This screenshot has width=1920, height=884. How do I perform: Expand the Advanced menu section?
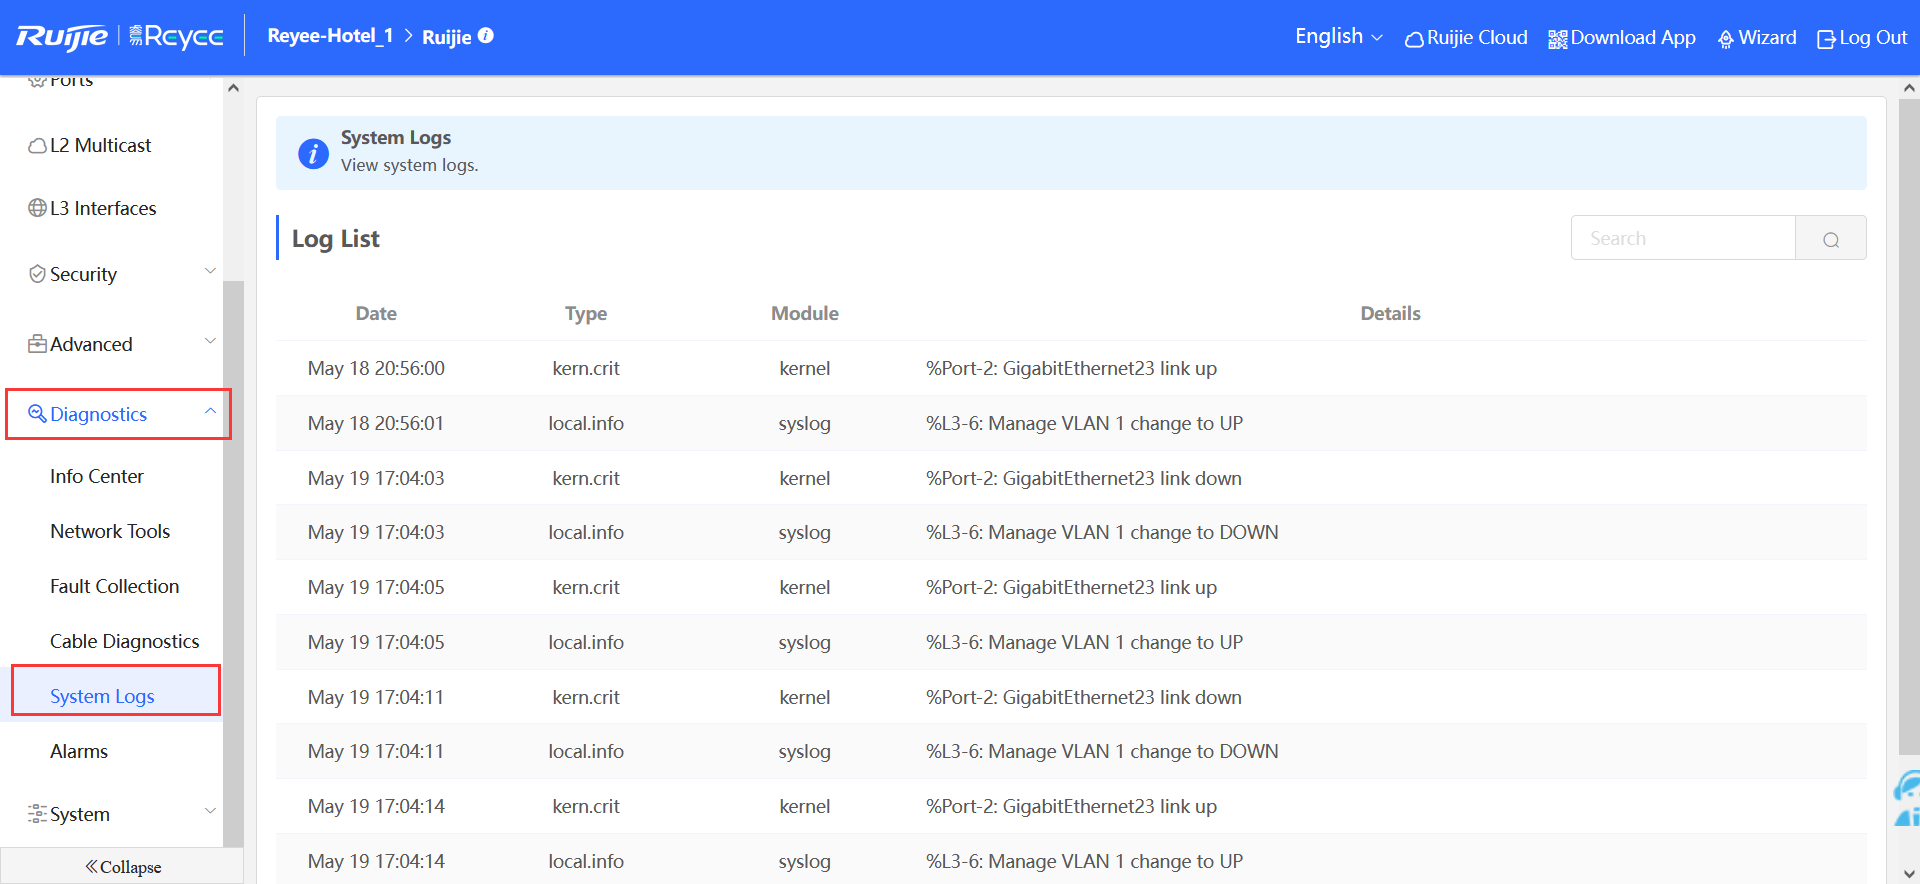(120, 344)
